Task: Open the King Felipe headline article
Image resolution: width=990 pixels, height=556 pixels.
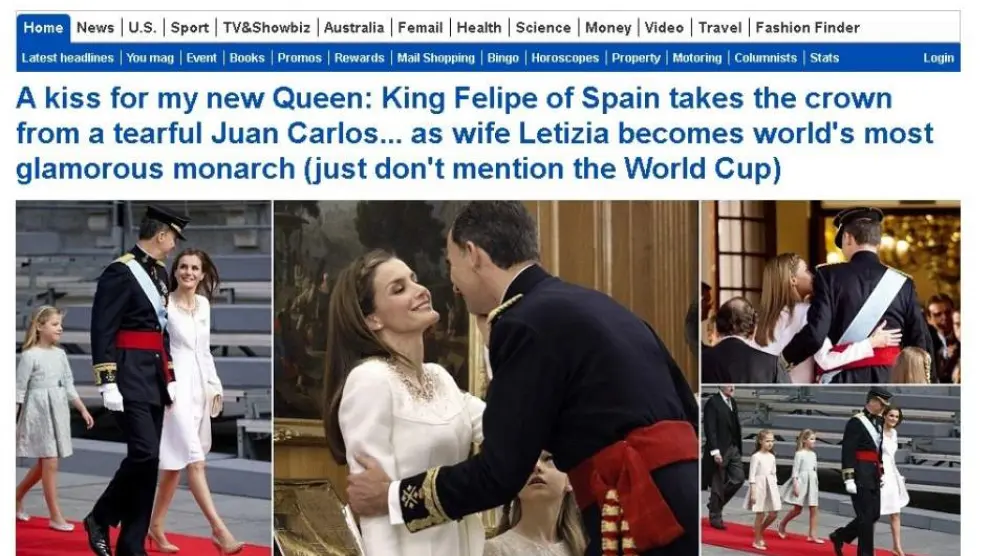Action: pyautogui.click(x=474, y=133)
